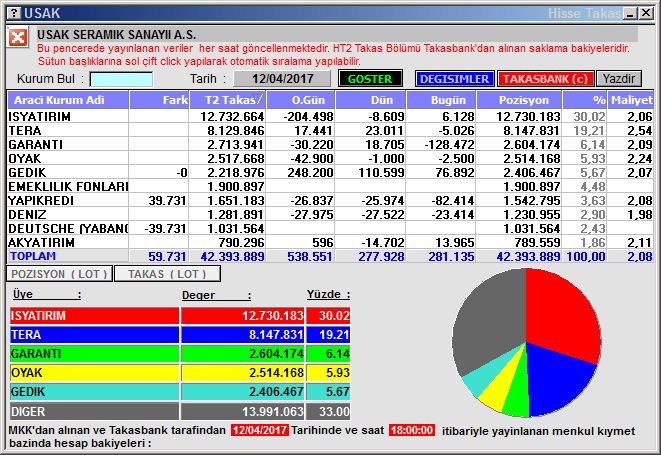Select YAPIKREDI row in the table
This screenshot has height=455, width=661.
point(330,200)
